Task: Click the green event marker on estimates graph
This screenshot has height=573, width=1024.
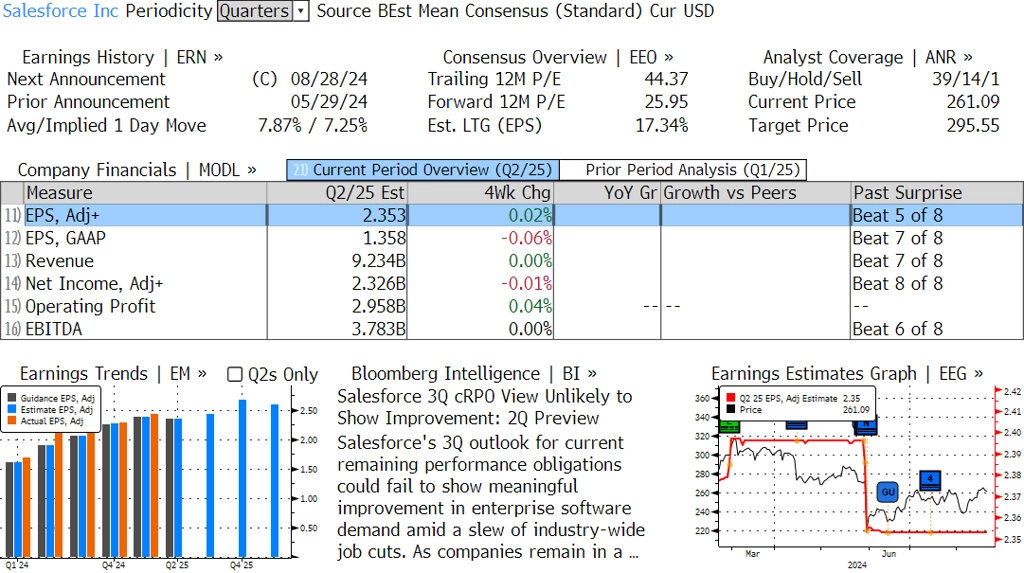Action: click(729, 427)
